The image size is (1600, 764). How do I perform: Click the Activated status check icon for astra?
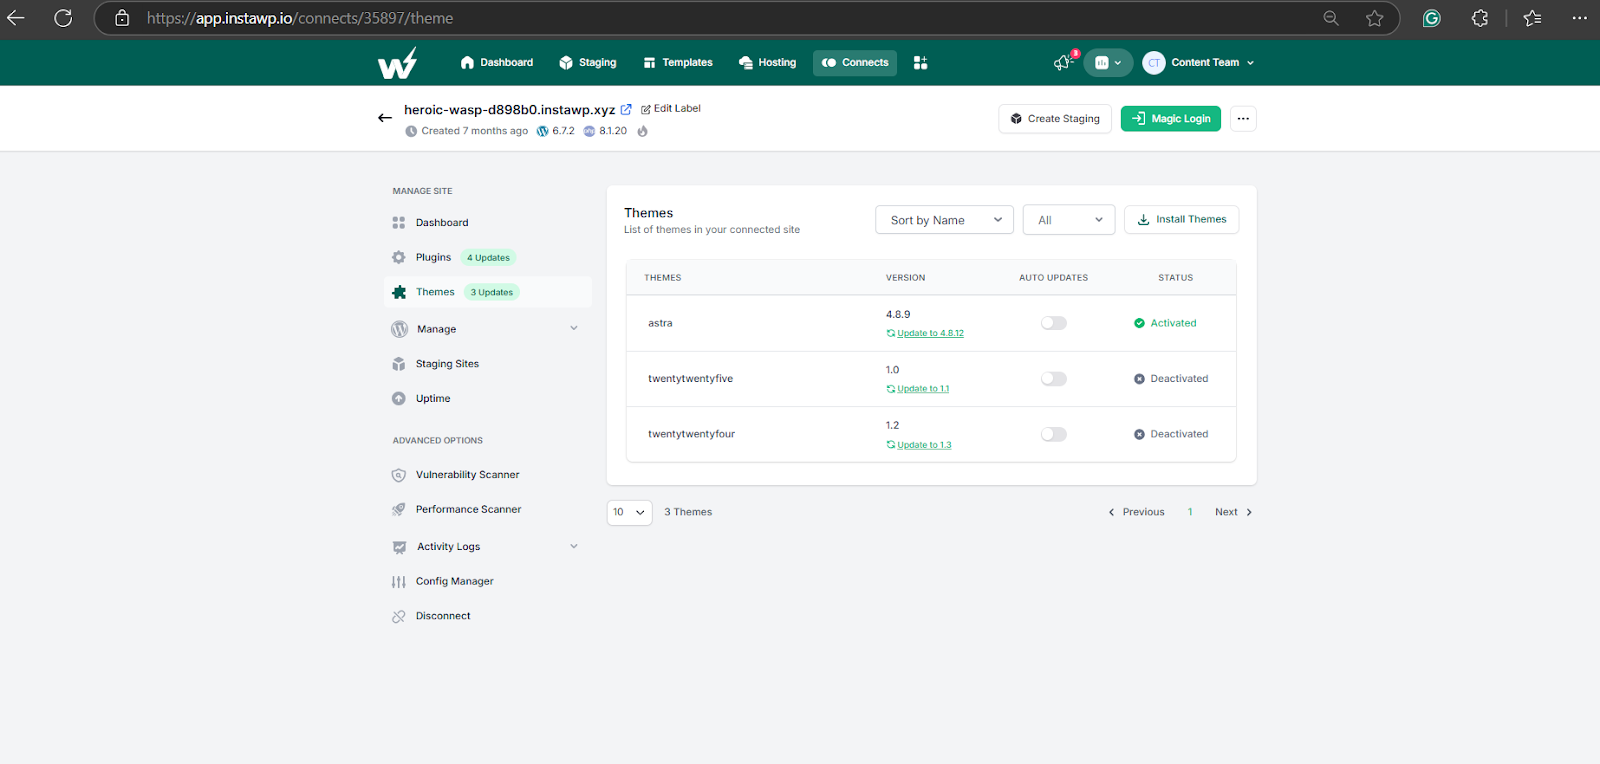click(1139, 323)
